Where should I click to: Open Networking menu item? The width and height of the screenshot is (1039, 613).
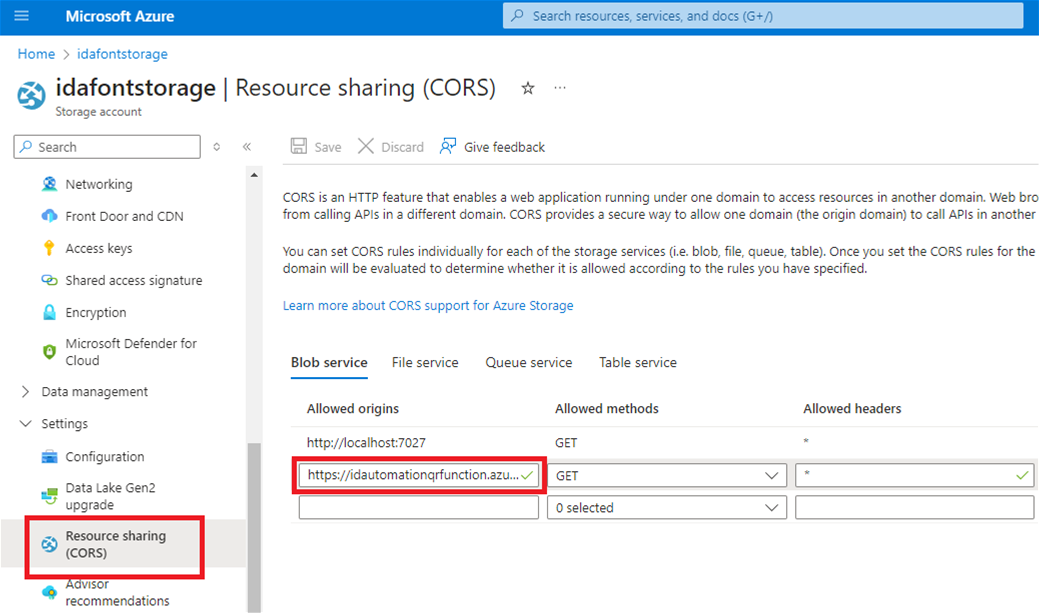99,184
